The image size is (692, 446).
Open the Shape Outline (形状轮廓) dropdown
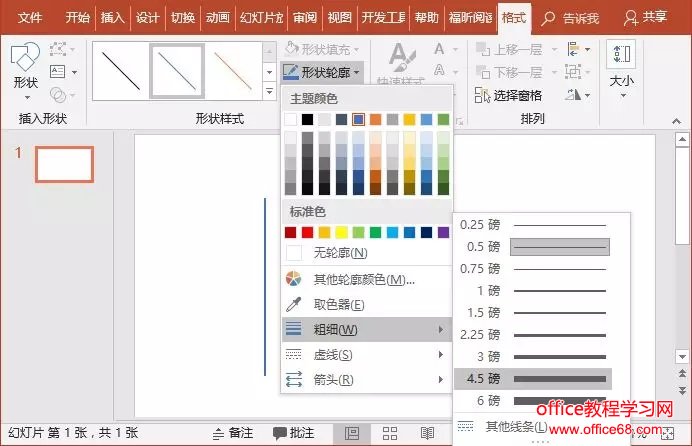322,72
